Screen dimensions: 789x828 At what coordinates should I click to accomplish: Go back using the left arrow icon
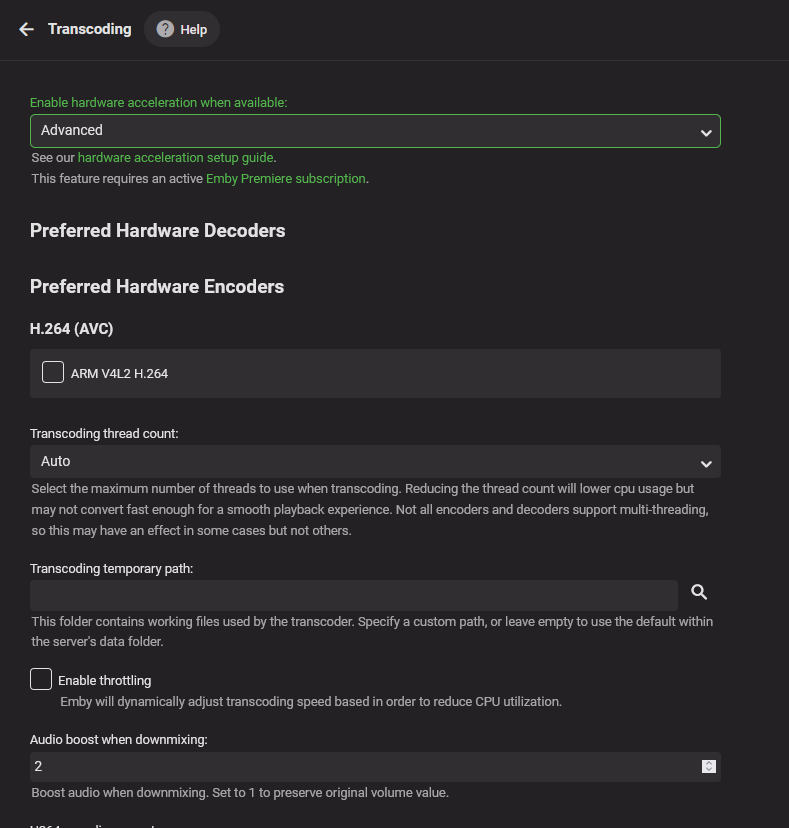tap(26, 29)
